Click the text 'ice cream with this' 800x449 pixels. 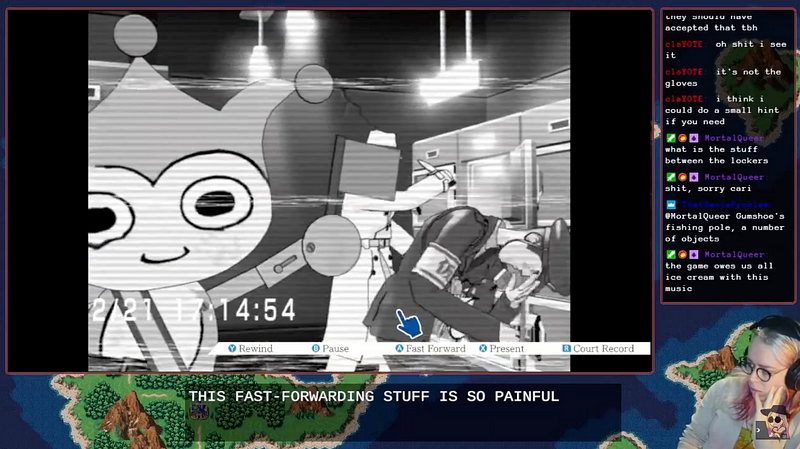coord(716,278)
